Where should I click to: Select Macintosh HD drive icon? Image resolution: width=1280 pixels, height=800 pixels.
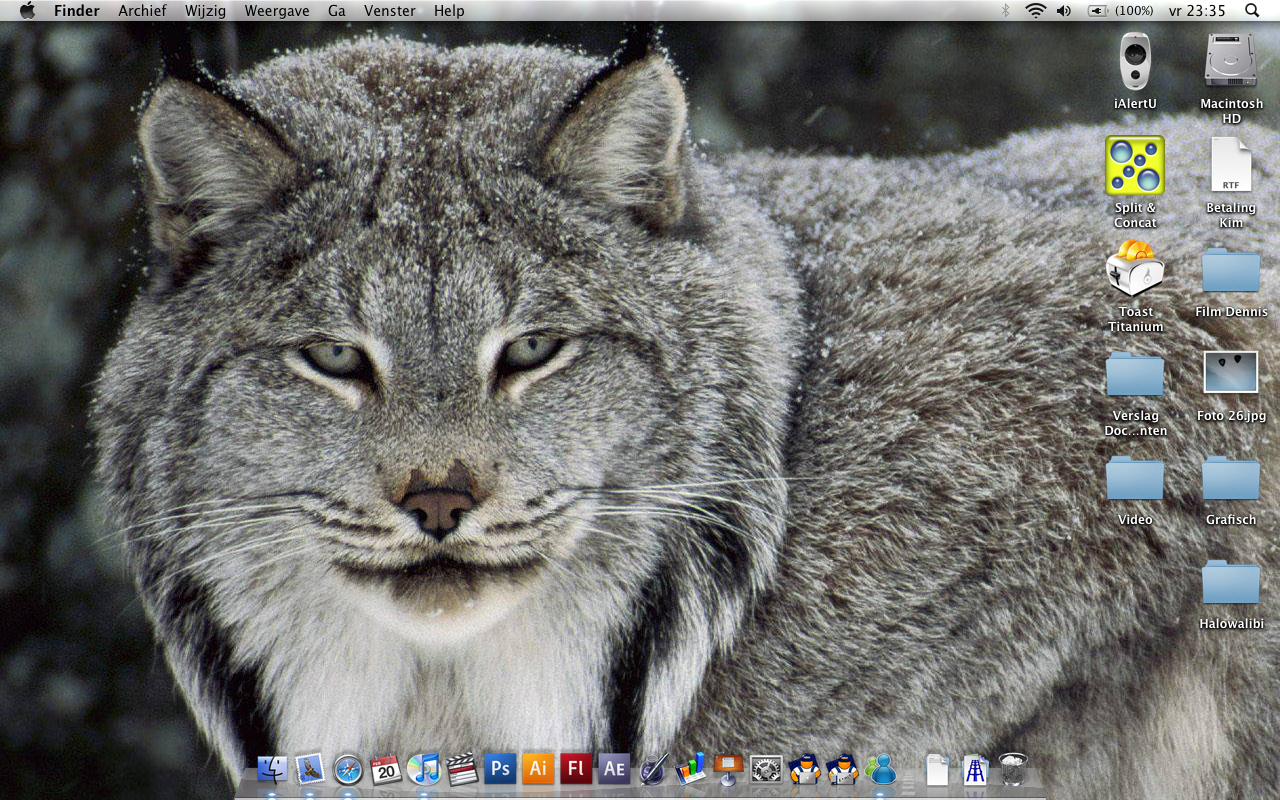tap(1231, 78)
